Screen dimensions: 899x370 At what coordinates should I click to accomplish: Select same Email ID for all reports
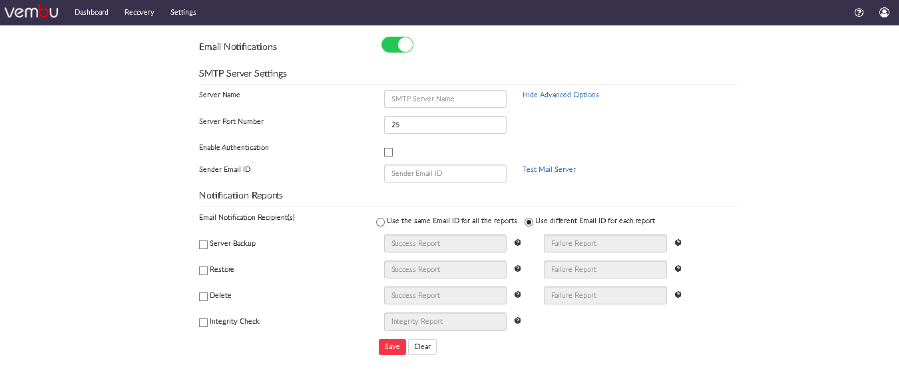pyautogui.click(x=380, y=222)
